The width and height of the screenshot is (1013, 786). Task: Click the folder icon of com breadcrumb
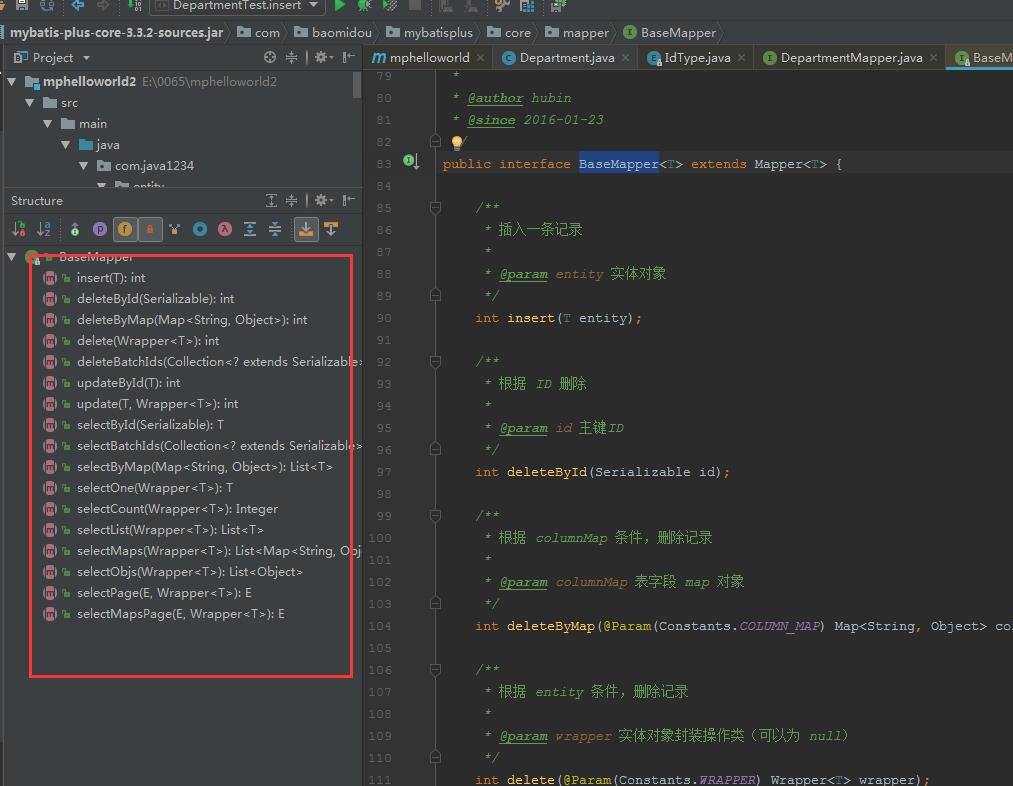tap(244, 32)
